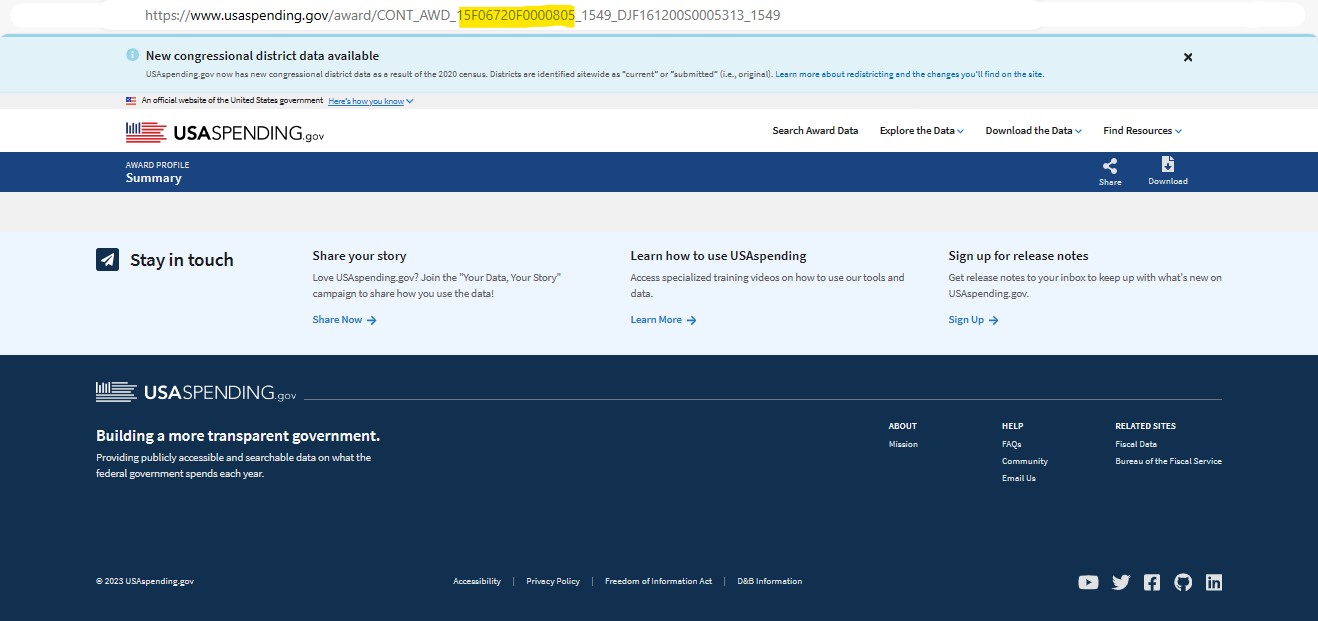Click the Share Now link
This screenshot has height=621, width=1318.
[344, 320]
